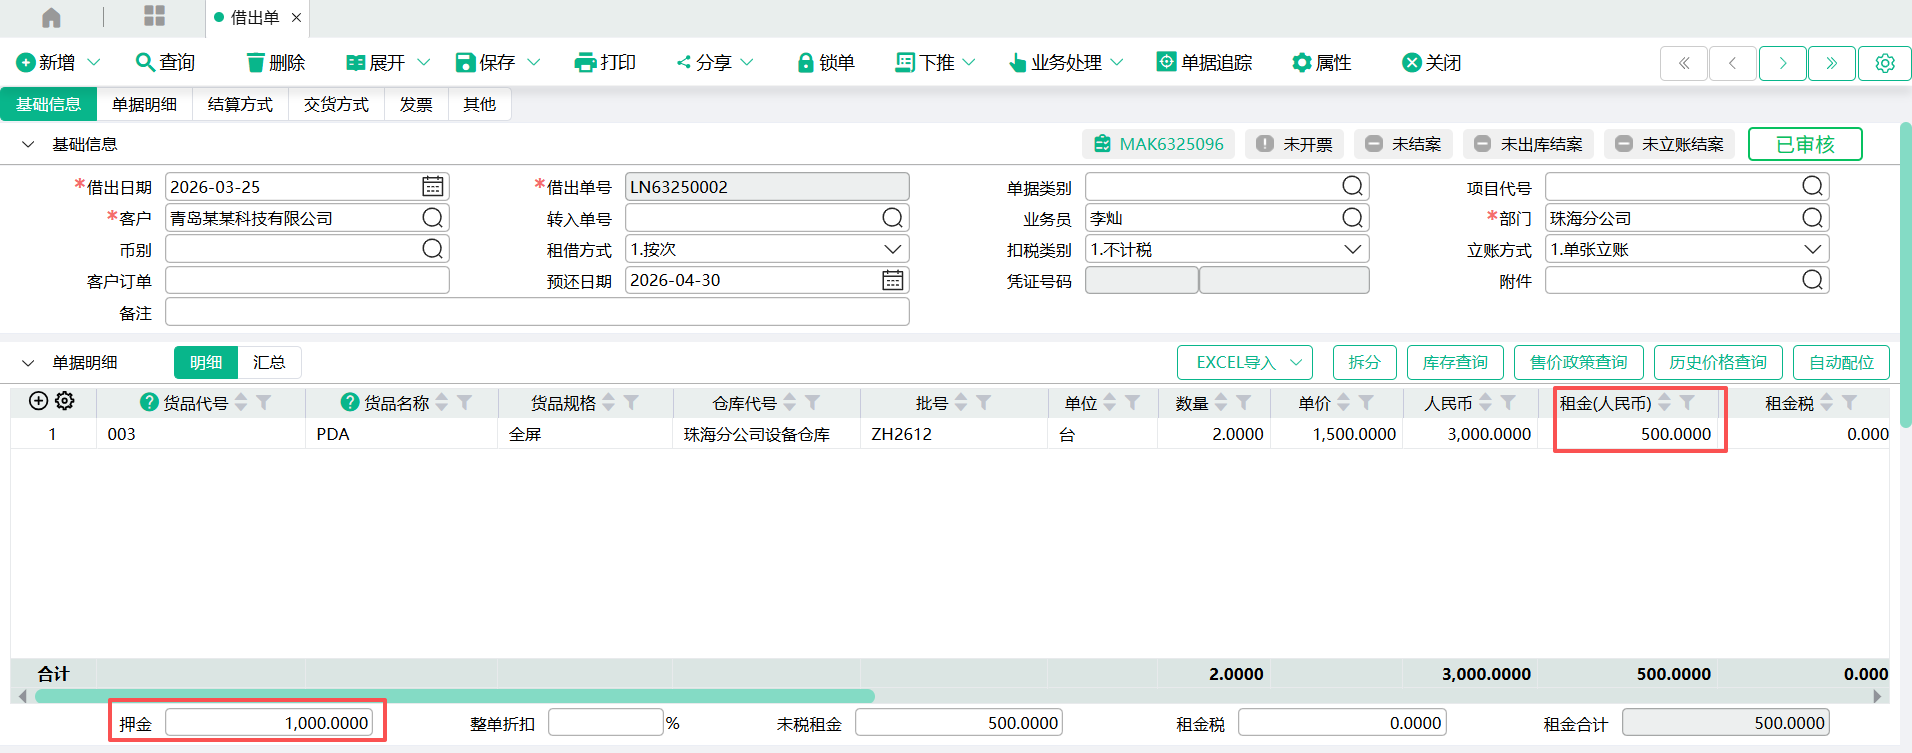Open the apps grid icon
The width and height of the screenshot is (1912, 753).
(154, 16)
